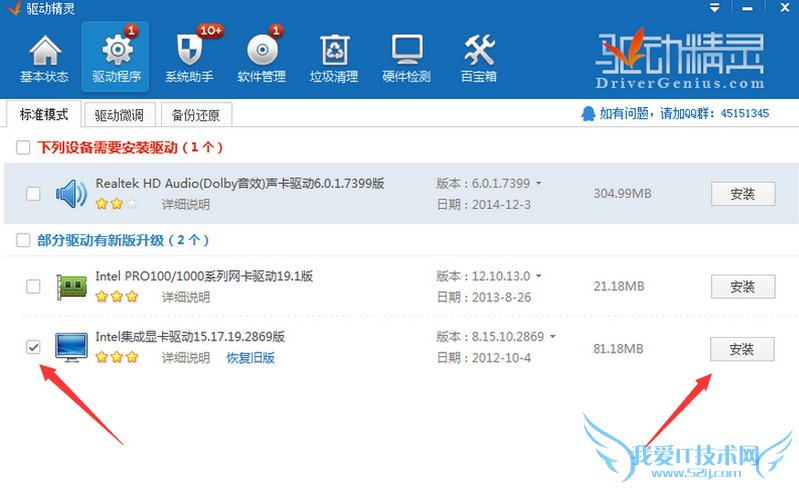799x488 pixels.
Task: Switch to the 驱动微调 tab
Action: pyautogui.click(x=119, y=115)
